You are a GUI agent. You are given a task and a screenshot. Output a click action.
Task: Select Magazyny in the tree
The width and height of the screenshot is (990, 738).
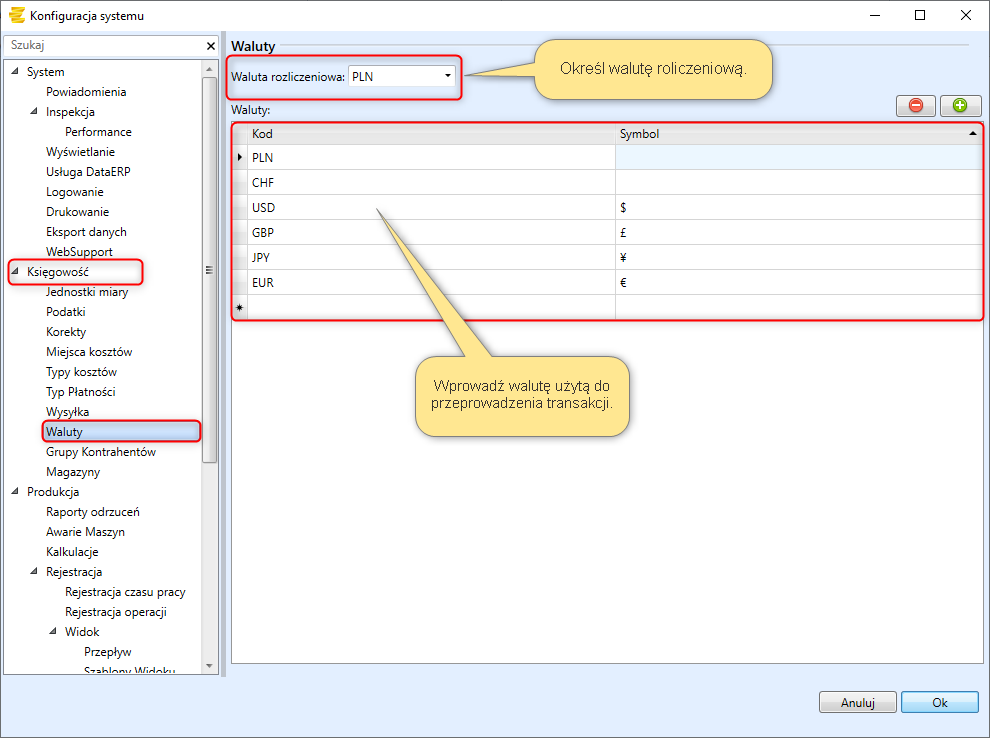(73, 472)
